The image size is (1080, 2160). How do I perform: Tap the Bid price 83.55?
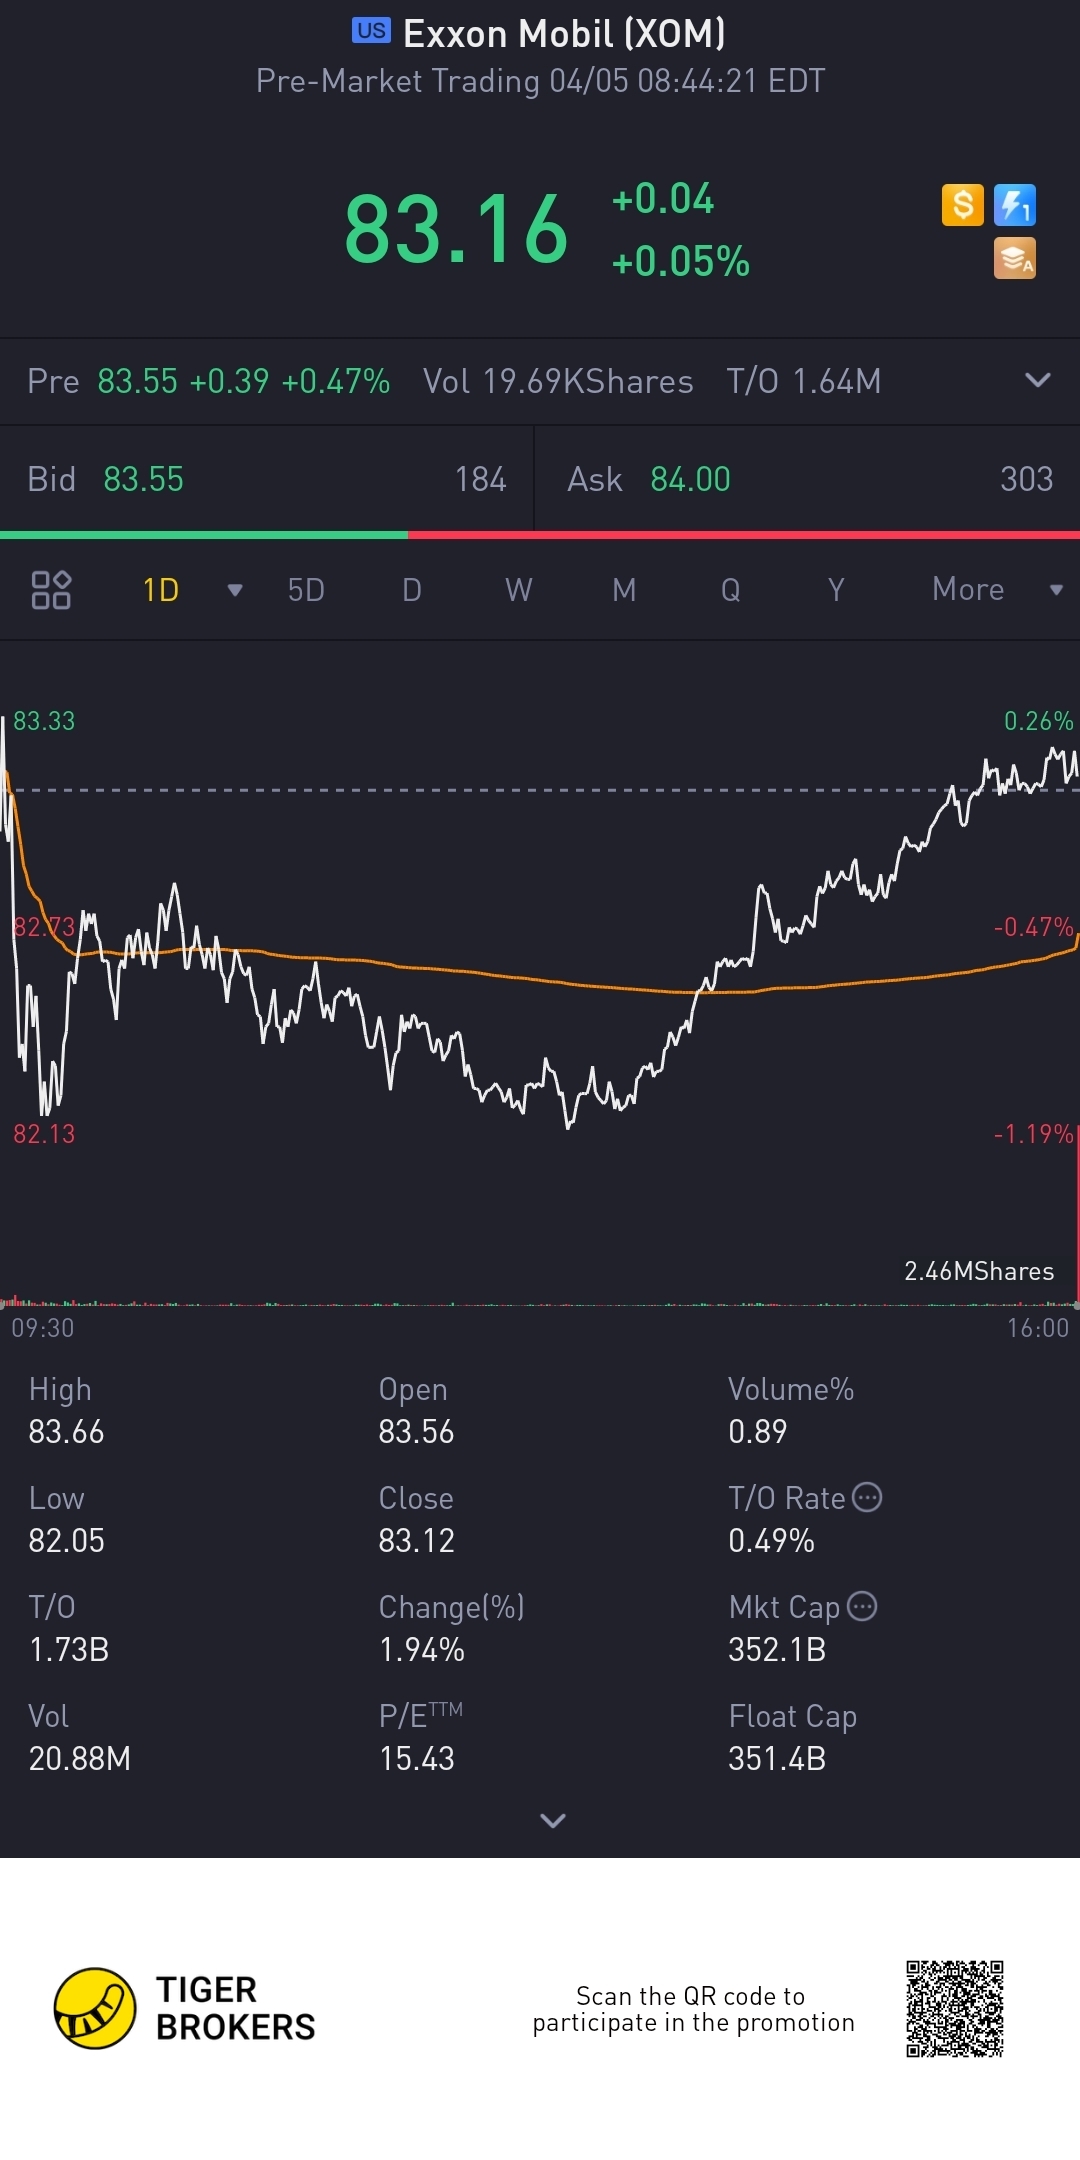pos(143,479)
